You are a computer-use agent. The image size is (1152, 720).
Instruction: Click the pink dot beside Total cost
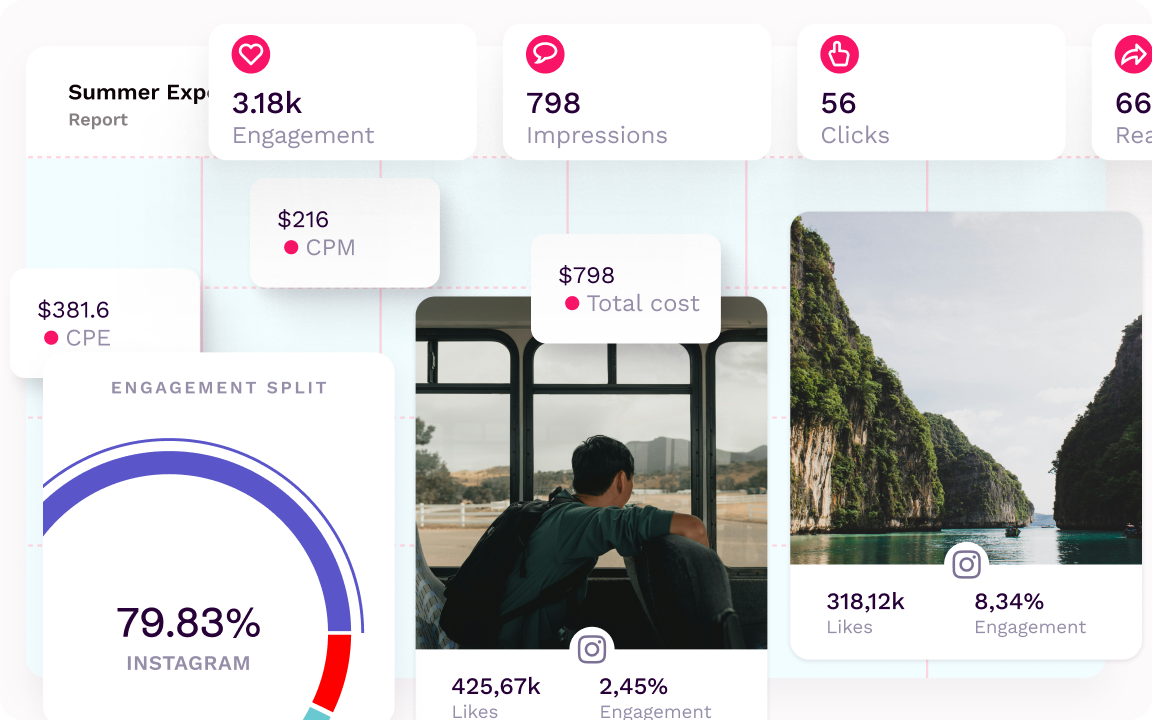[x=572, y=303]
